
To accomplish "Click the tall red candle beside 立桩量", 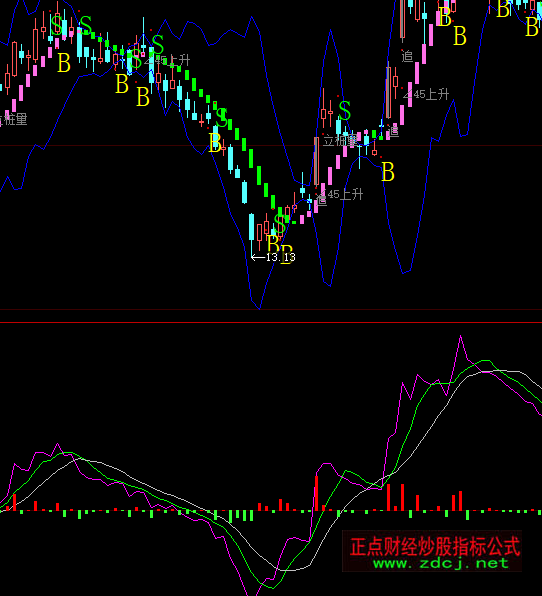I will coord(316,162).
